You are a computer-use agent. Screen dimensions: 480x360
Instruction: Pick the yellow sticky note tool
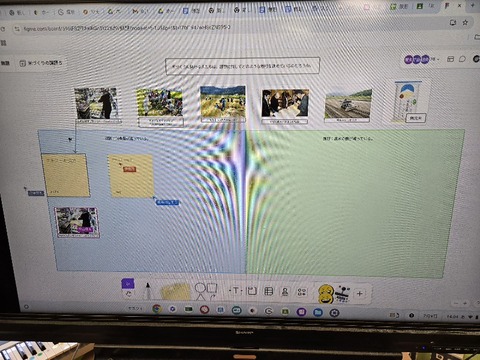(176, 291)
